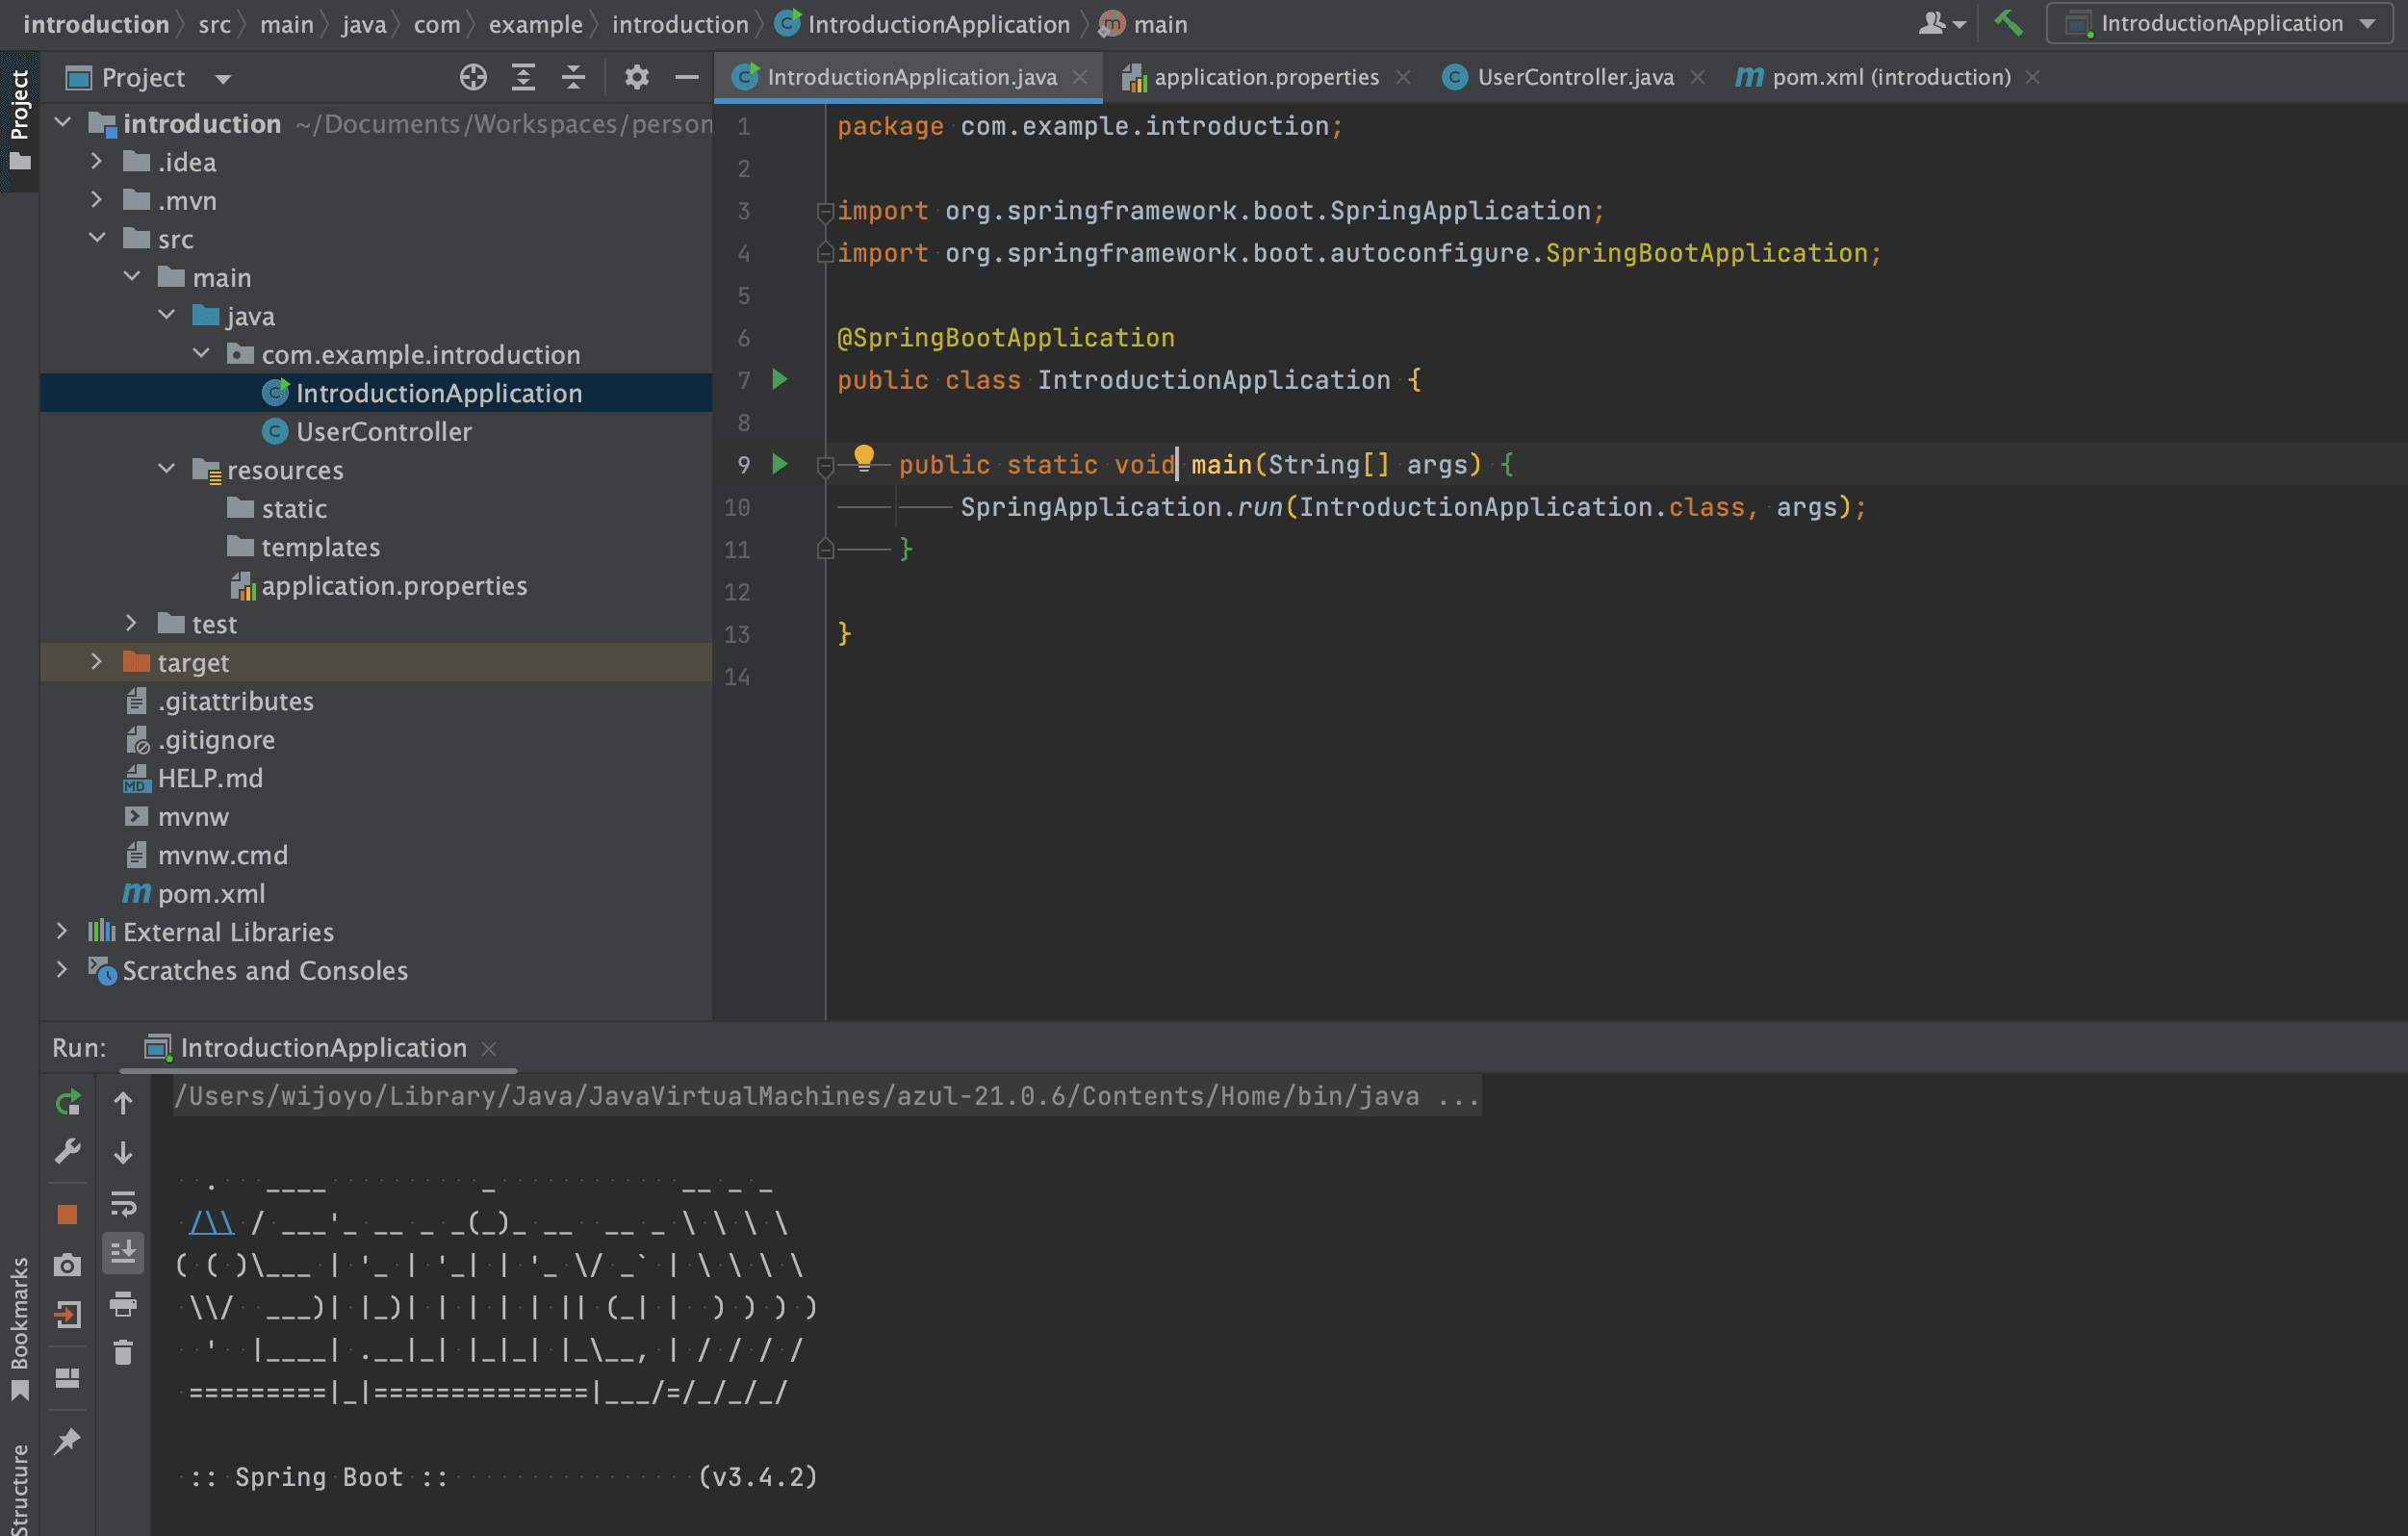Viewport: 2408px width, 1536px height.
Task: Clear console with trash icon
Action: pos(123,1352)
